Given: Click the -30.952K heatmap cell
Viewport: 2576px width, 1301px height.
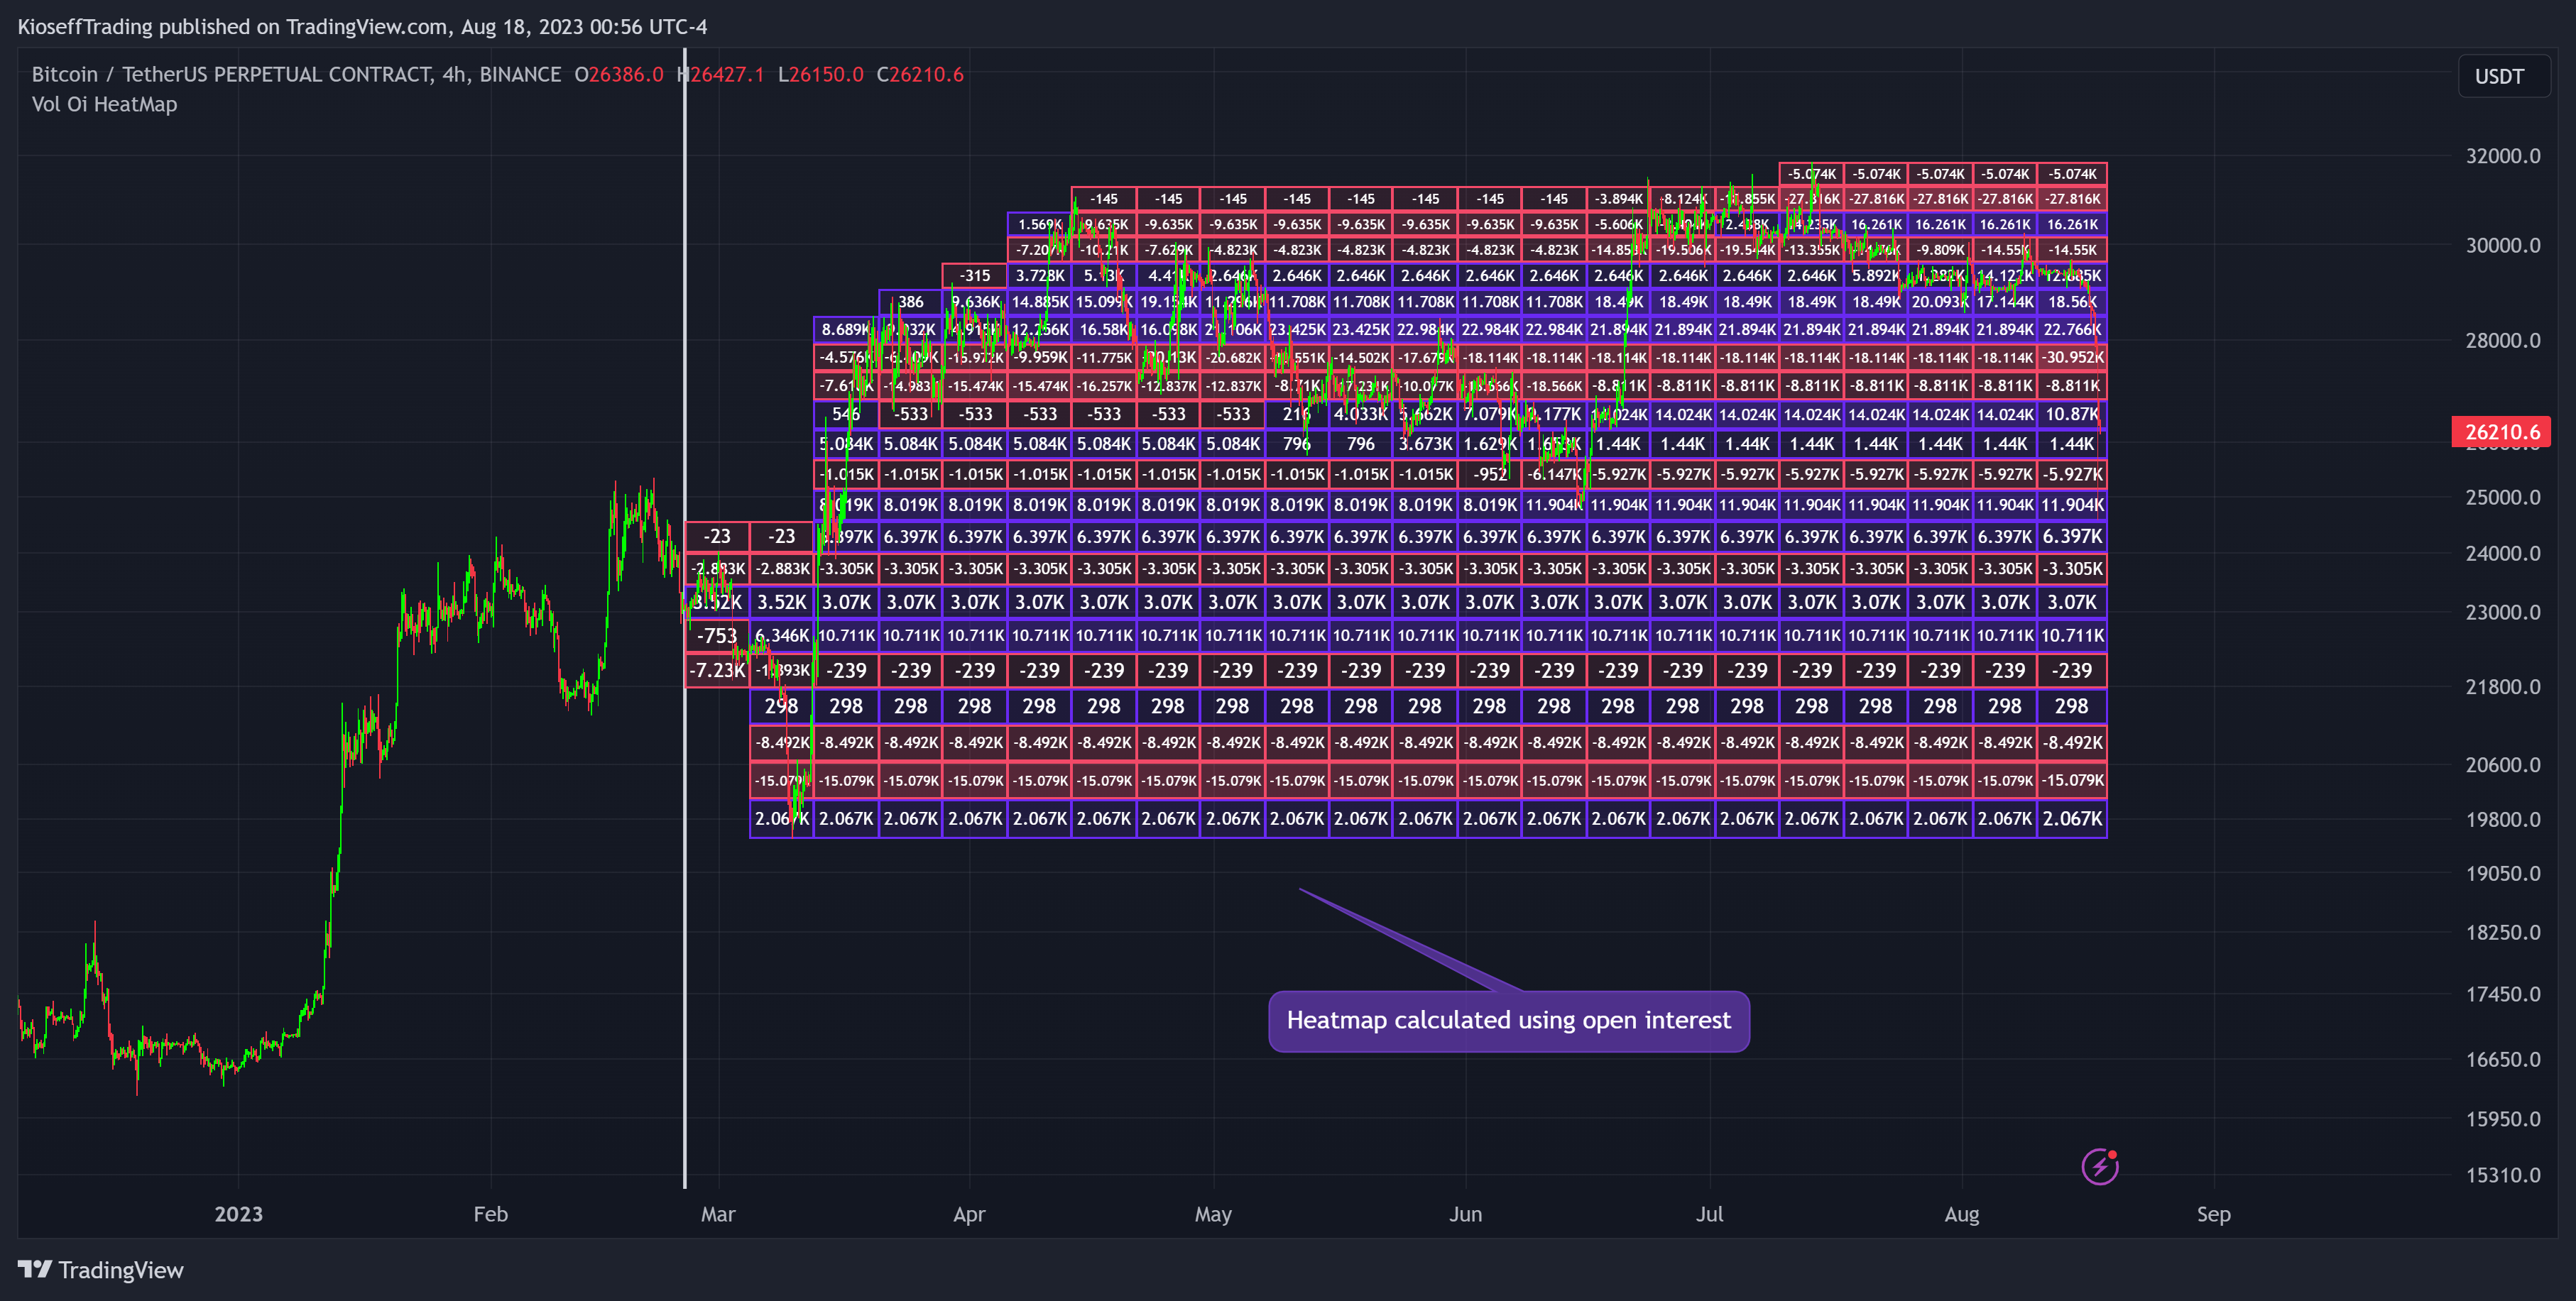Looking at the screenshot, I should (x=2072, y=358).
